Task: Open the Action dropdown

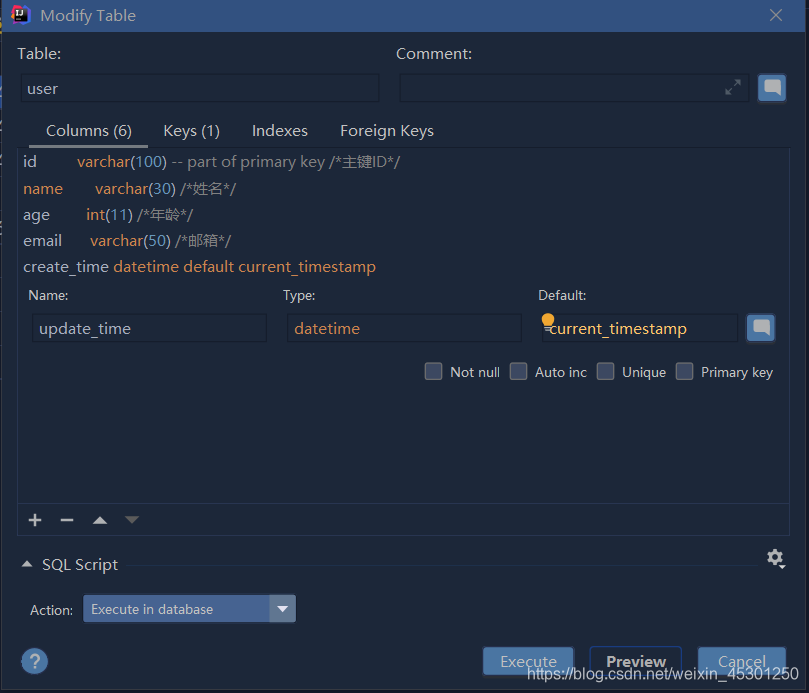Action: coord(281,608)
